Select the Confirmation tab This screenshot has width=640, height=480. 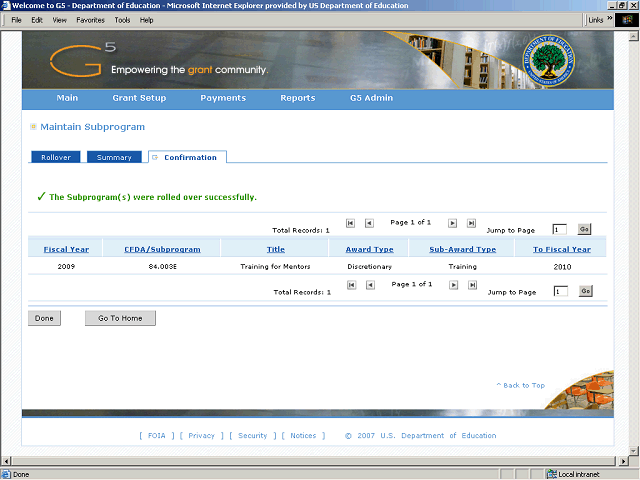(x=187, y=157)
